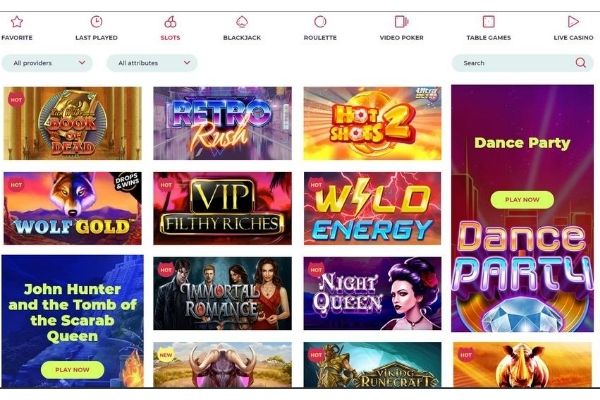Click Play Now under John Hunter banner

pos(72,370)
